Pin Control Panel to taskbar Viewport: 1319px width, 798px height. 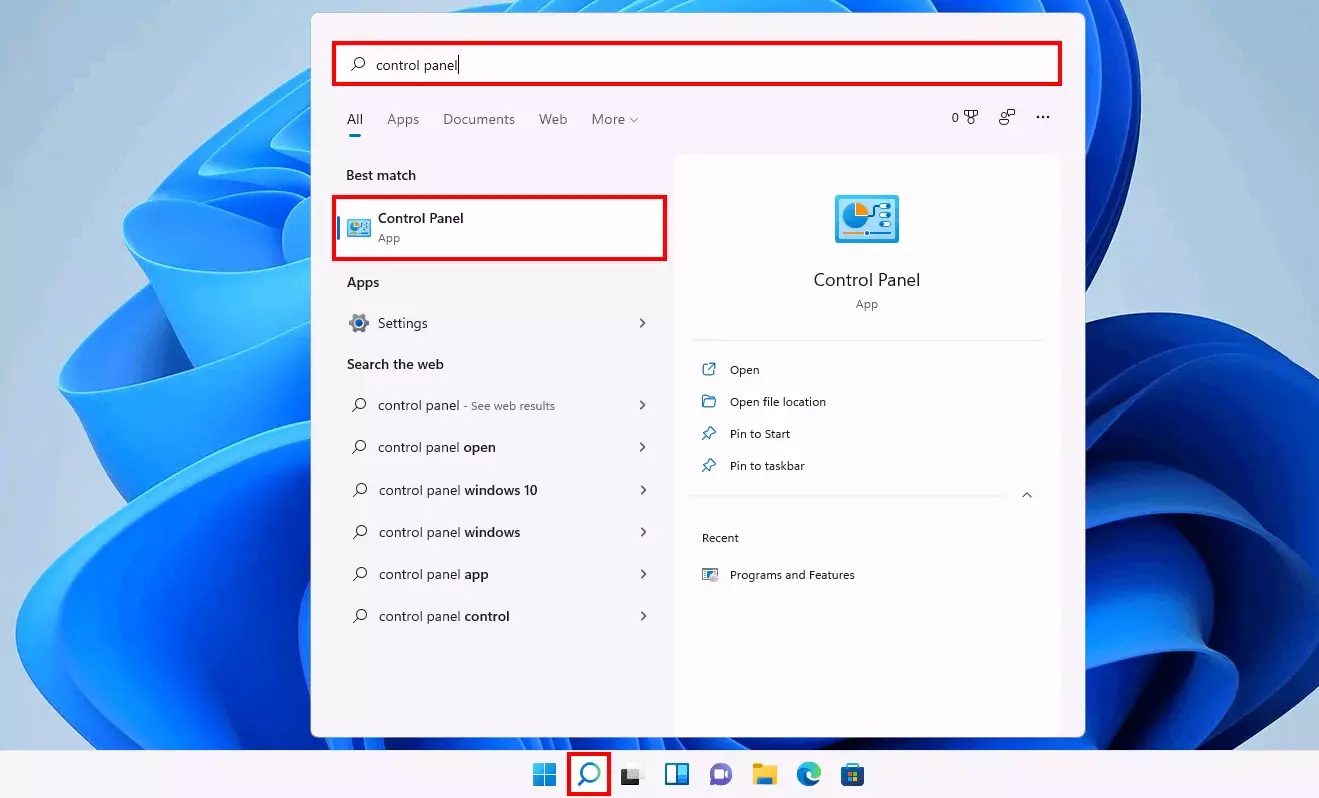pos(766,465)
